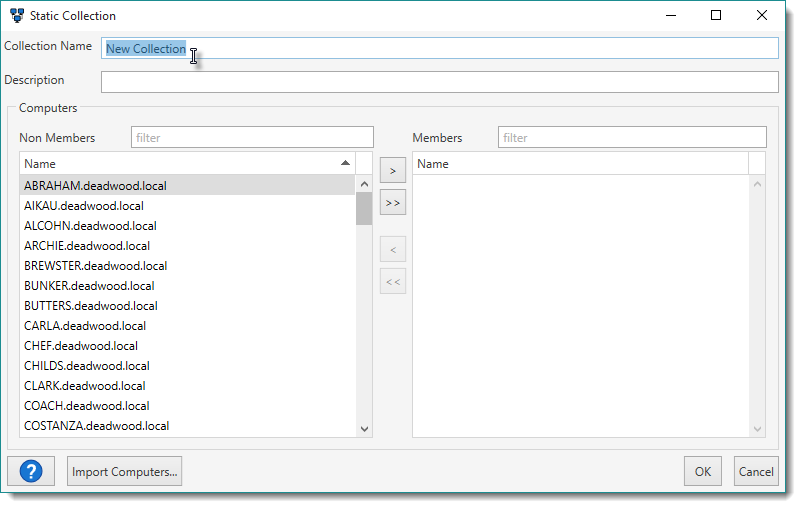Add selected computer with the > button
Viewport: 801px width, 508px height.
pos(393,171)
